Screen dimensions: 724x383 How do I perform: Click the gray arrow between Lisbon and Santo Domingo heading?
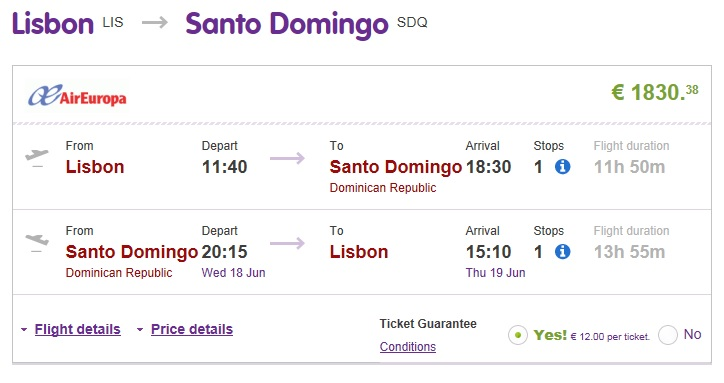(155, 22)
